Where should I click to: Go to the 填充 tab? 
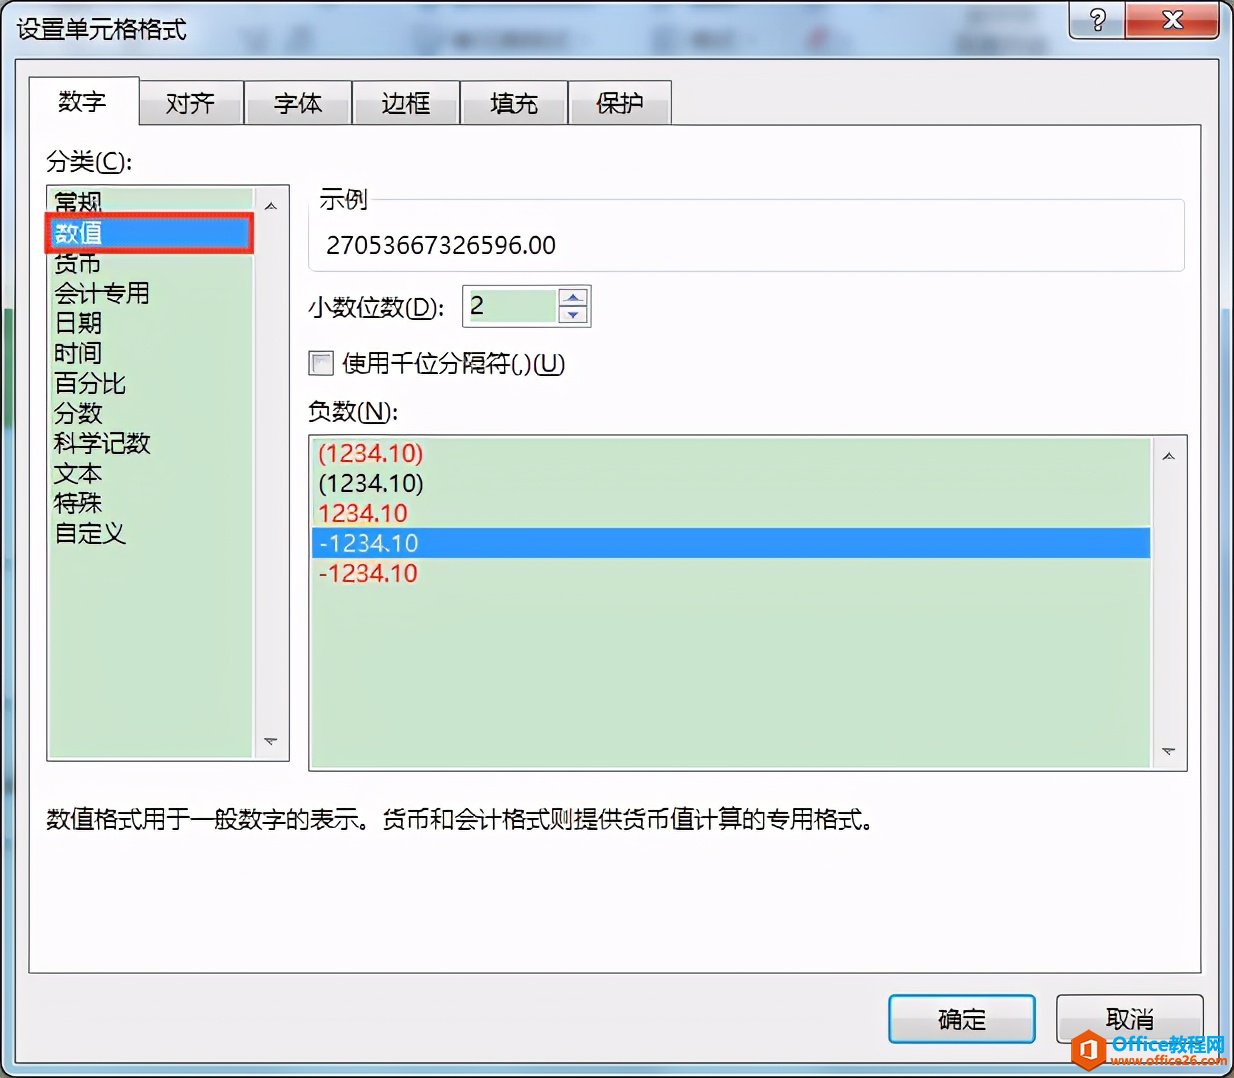514,103
